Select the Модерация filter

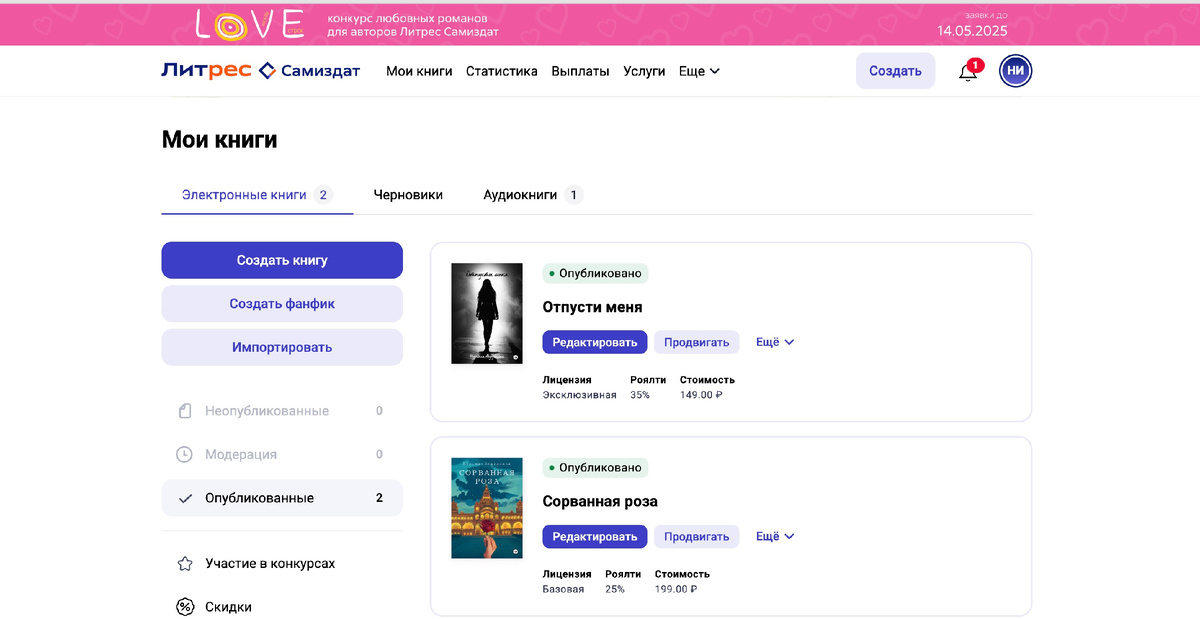coord(282,454)
